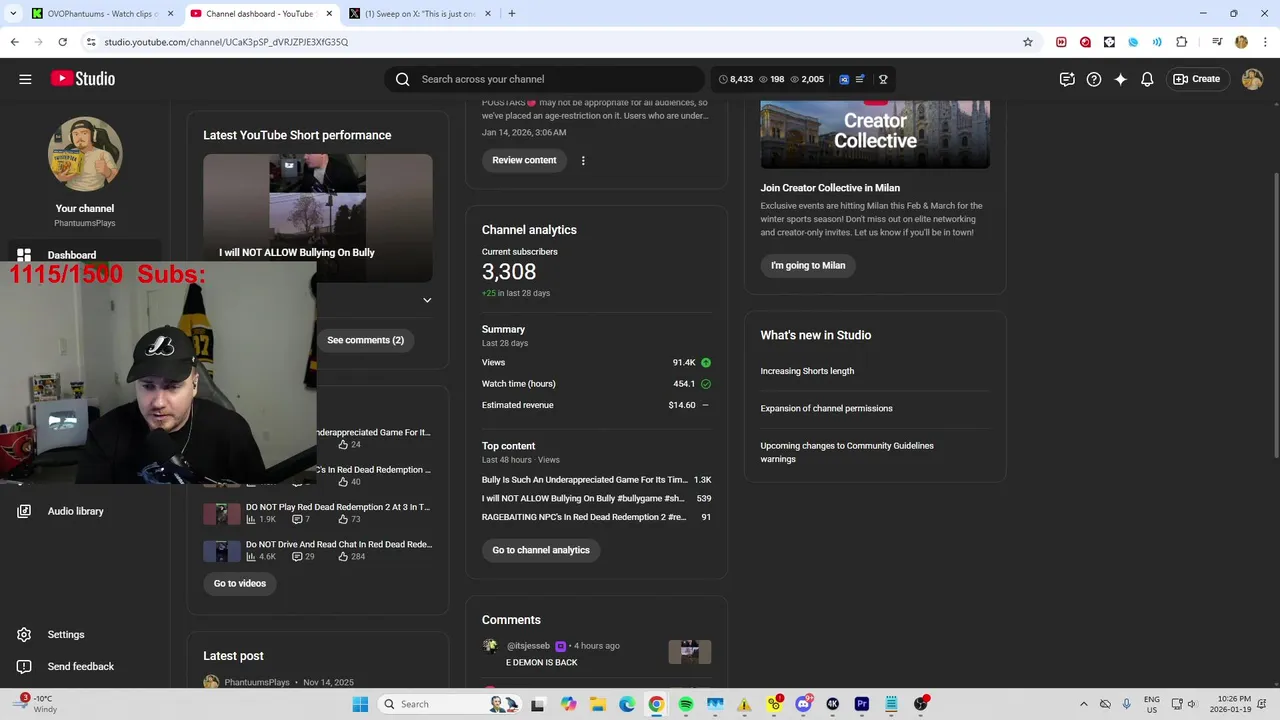Click the weather widget on taskbar
Screen dimensions: 1280x720
(x=38, y=704)
